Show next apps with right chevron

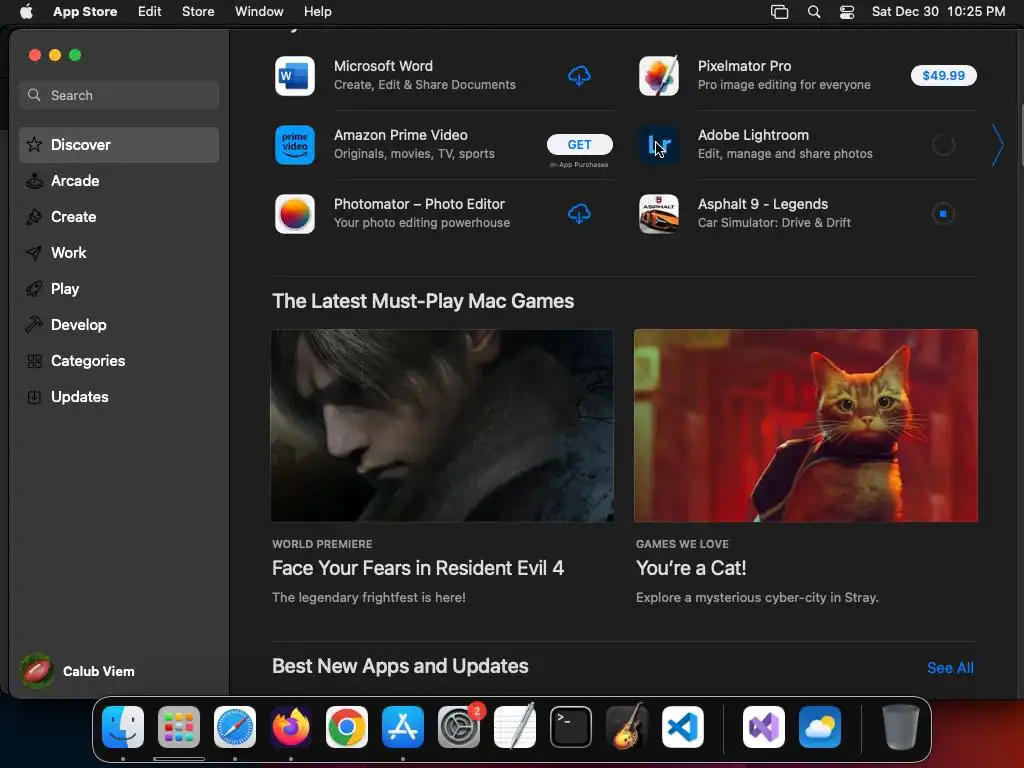point(997,145)
